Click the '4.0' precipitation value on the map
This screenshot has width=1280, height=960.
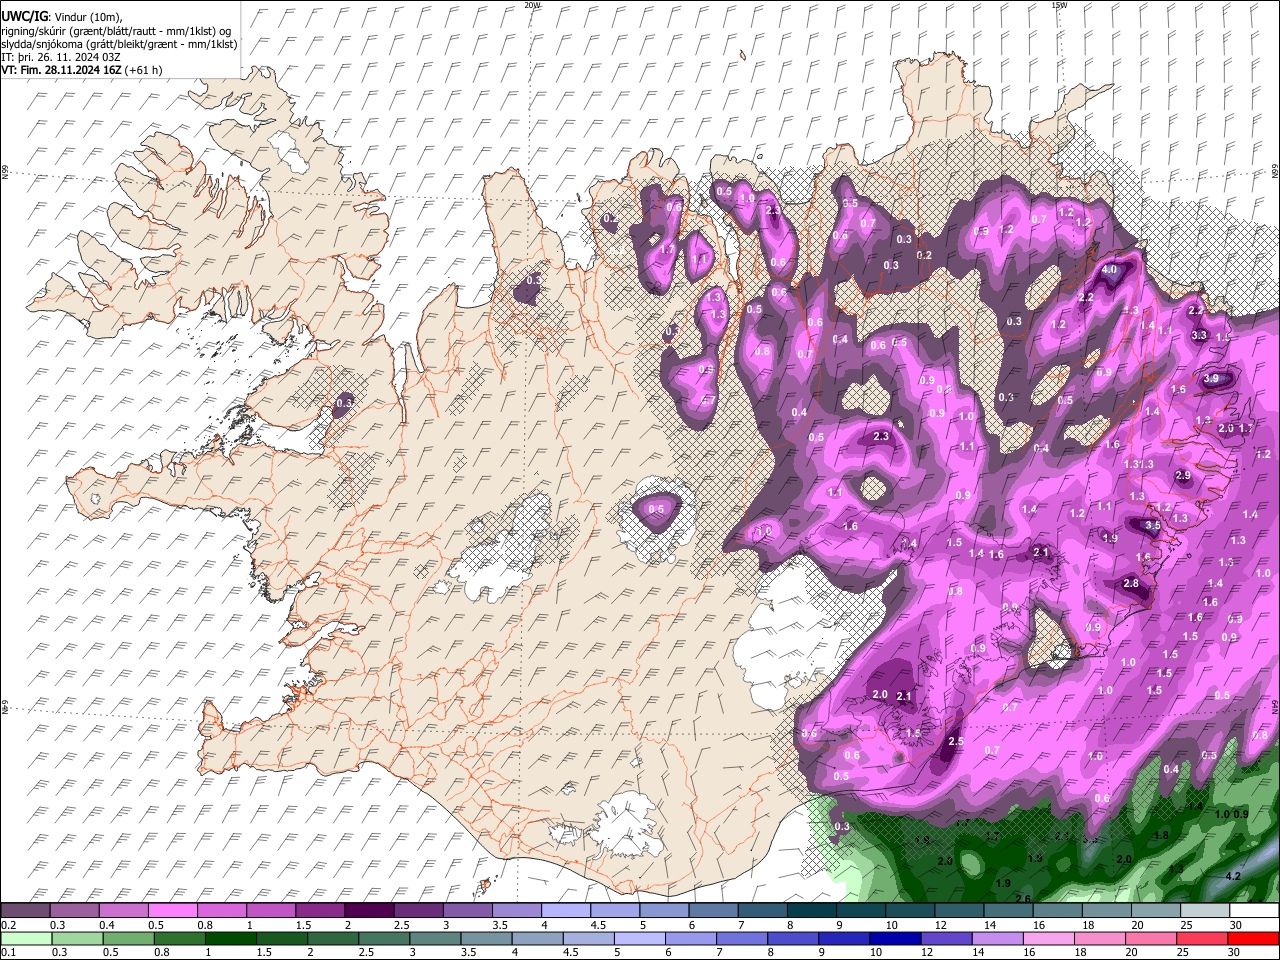pos(1109,270)
